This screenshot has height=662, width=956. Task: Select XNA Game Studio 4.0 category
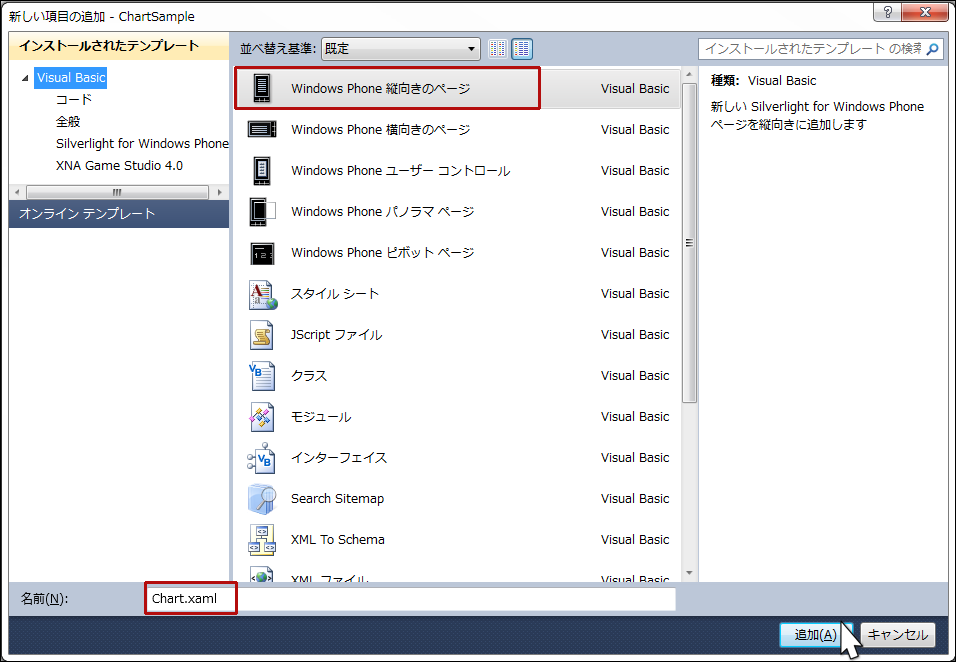120,165
